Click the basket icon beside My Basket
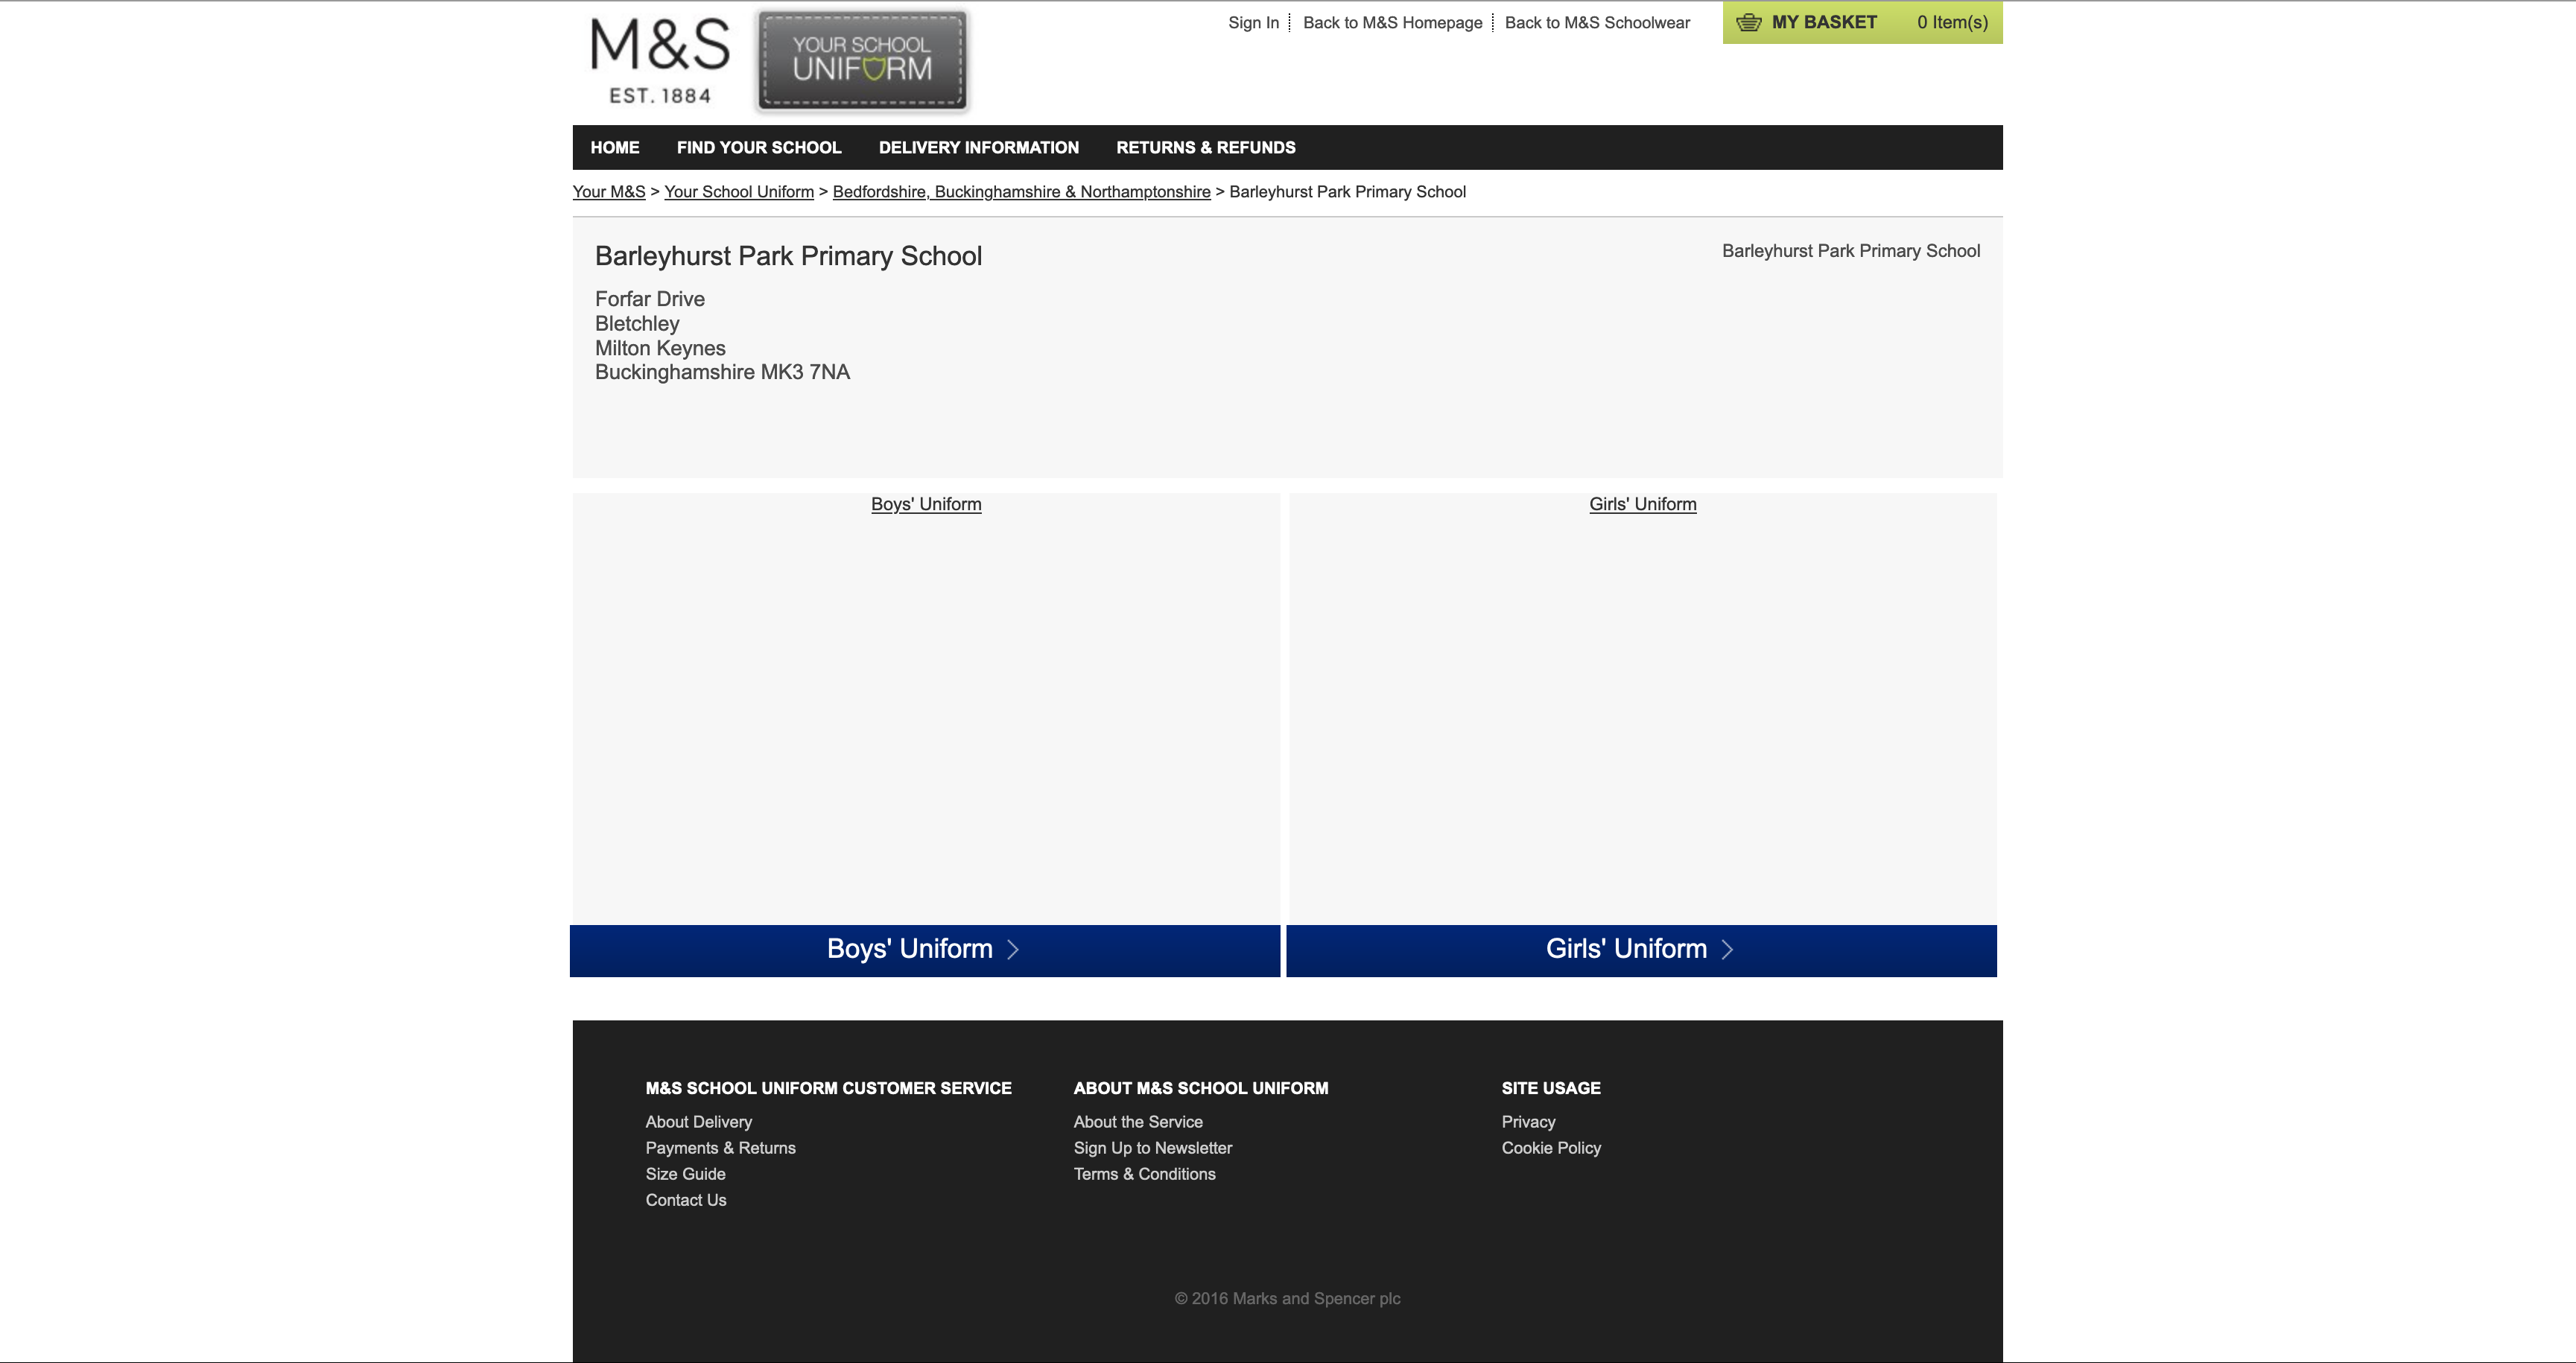The height and width of the screenshot is (1363, 2576). coord(1748,22)
